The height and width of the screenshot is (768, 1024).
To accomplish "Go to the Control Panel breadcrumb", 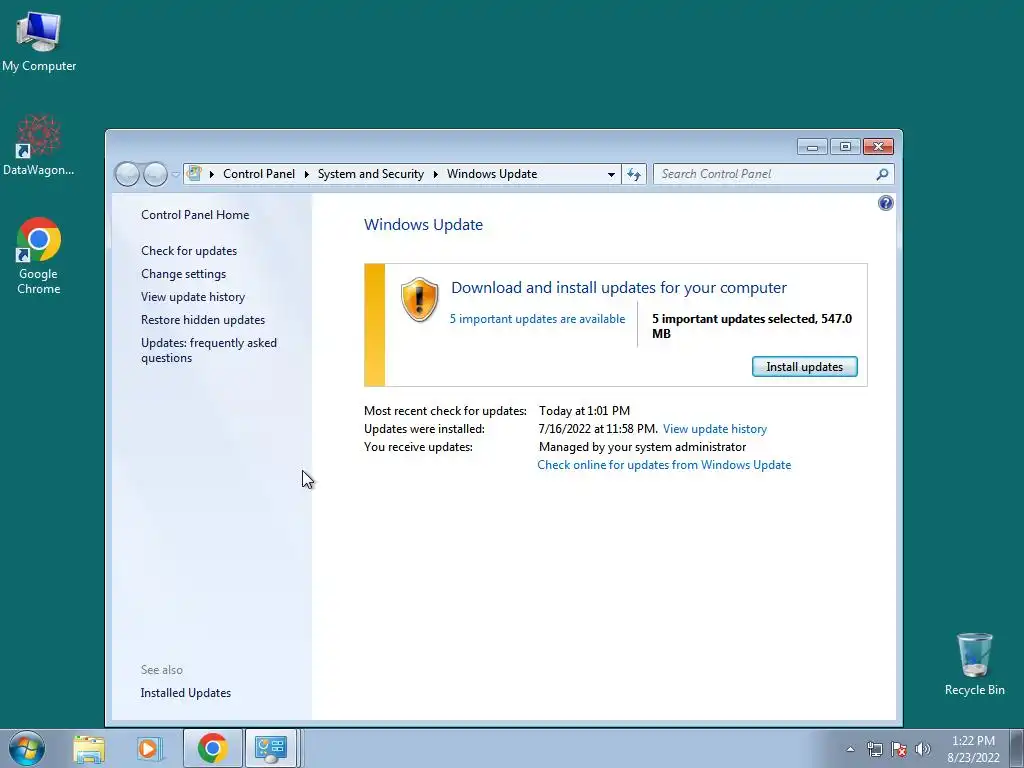I will click(259, 174).
